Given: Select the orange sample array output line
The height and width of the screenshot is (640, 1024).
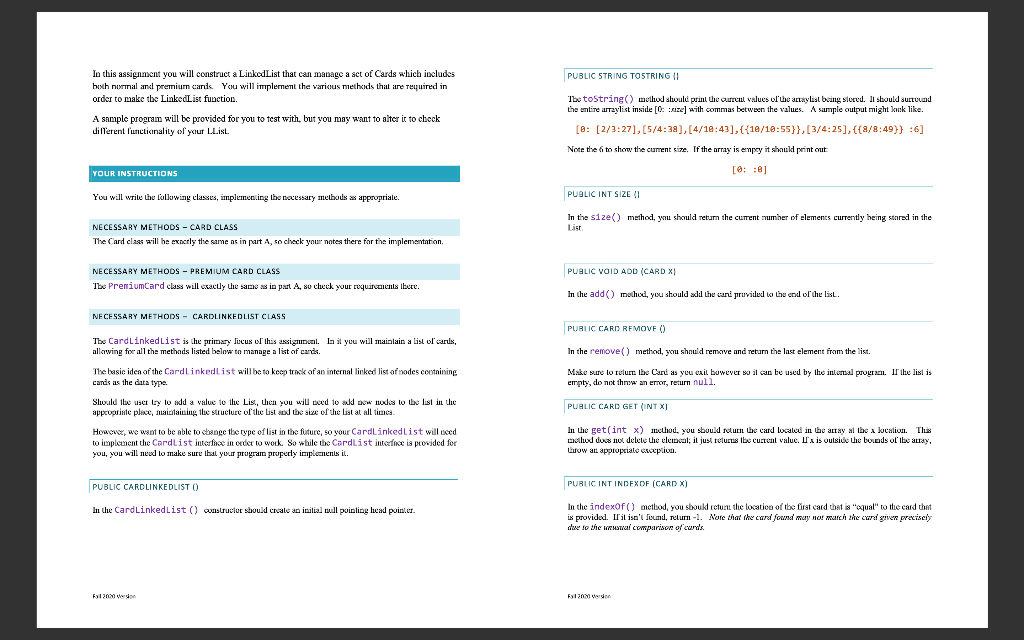Looking at the screenshot, I should click(x=750, y=128).
